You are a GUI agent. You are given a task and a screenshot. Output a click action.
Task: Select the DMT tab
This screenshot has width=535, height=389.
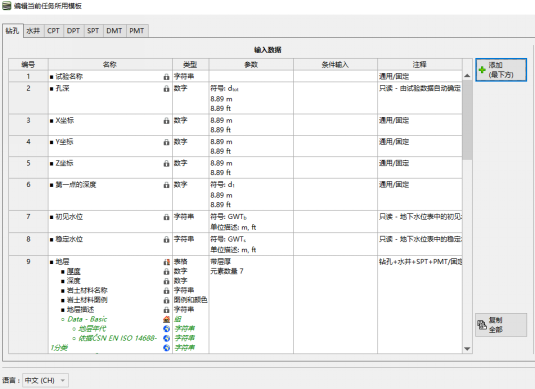(114, 31)
